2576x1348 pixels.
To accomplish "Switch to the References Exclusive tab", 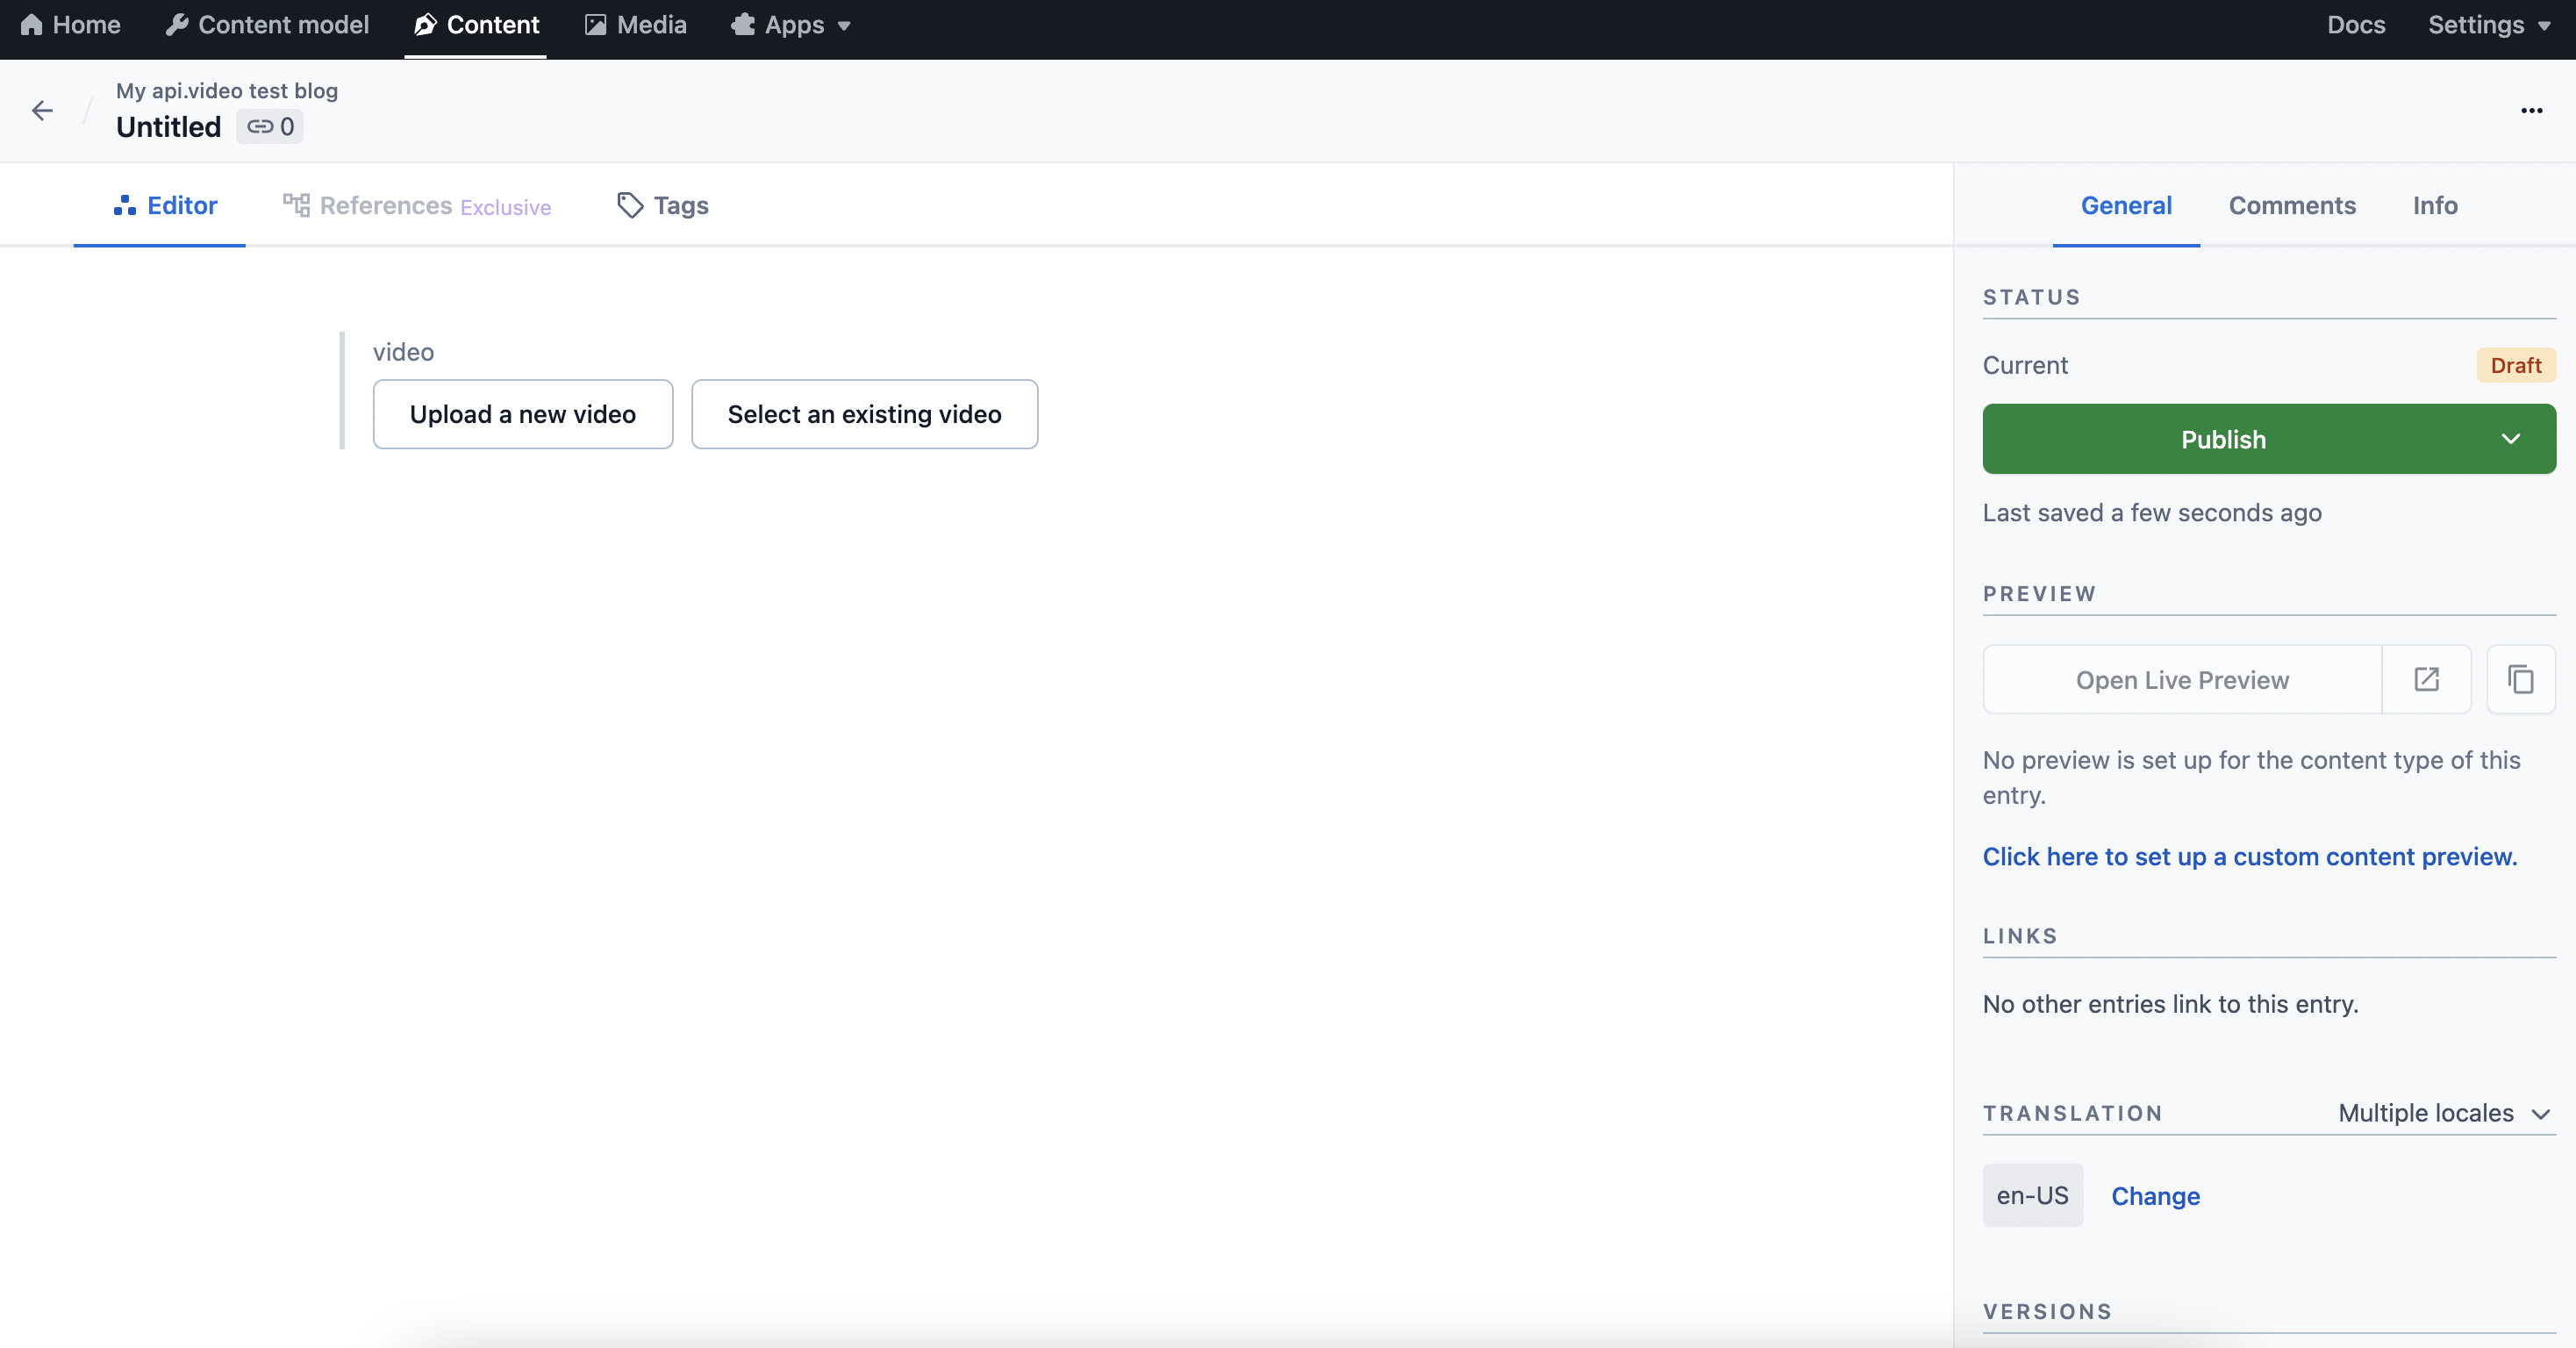I will click(417, 206).
